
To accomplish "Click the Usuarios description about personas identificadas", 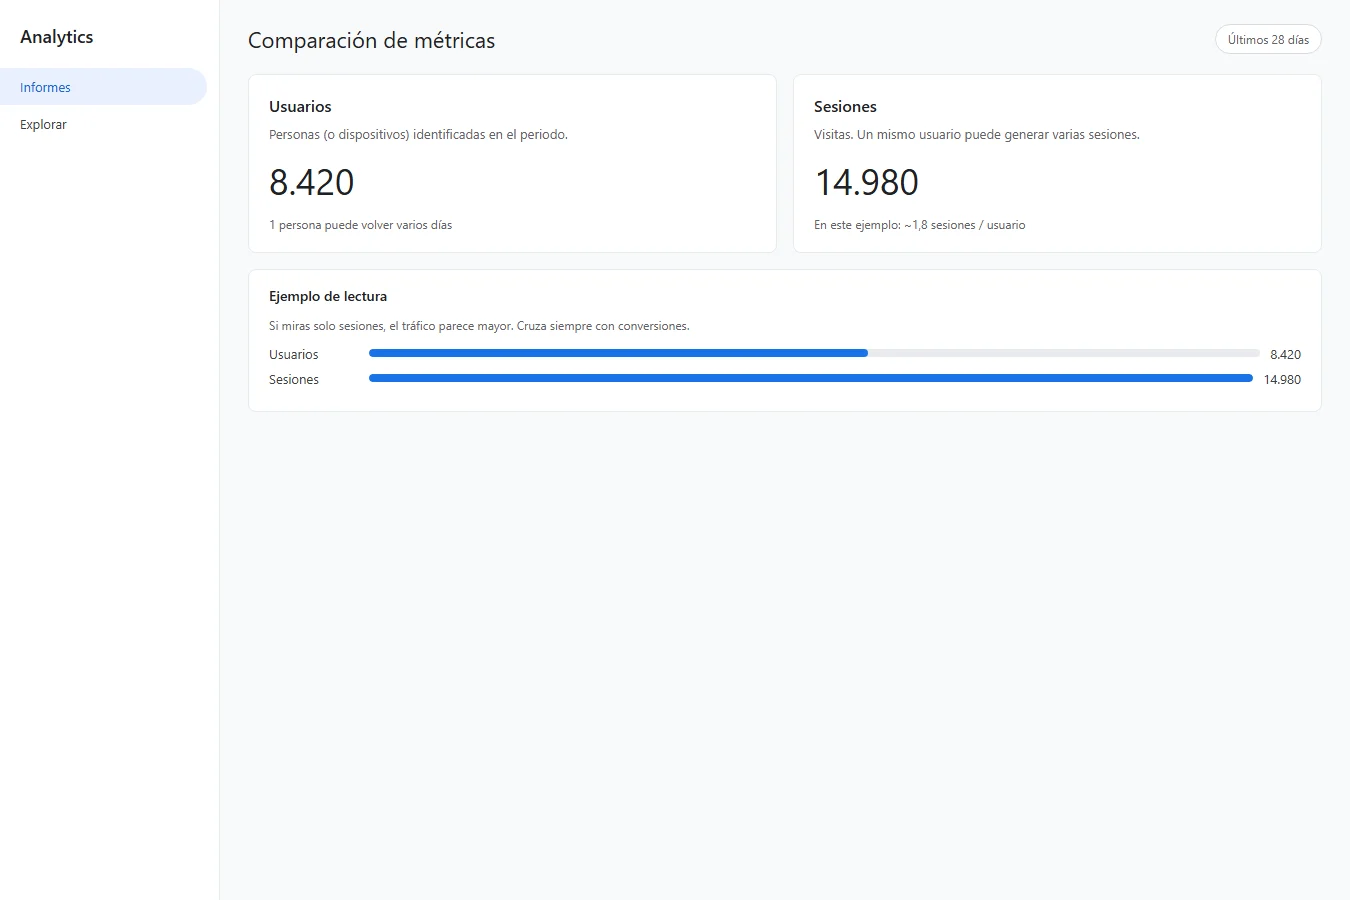I will [x=418, y=135].
